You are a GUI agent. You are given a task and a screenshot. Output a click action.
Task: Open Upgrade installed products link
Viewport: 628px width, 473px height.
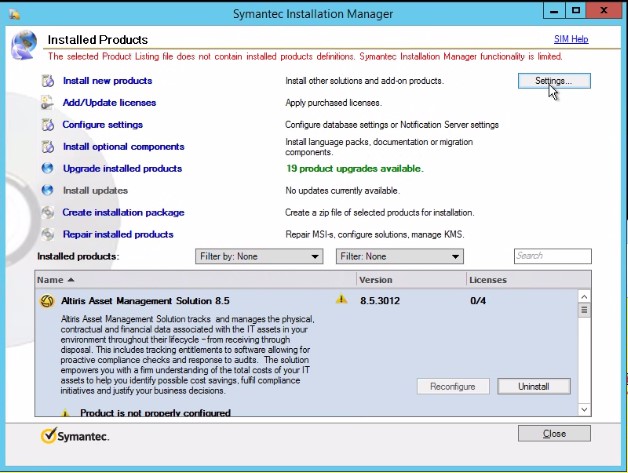122,169
